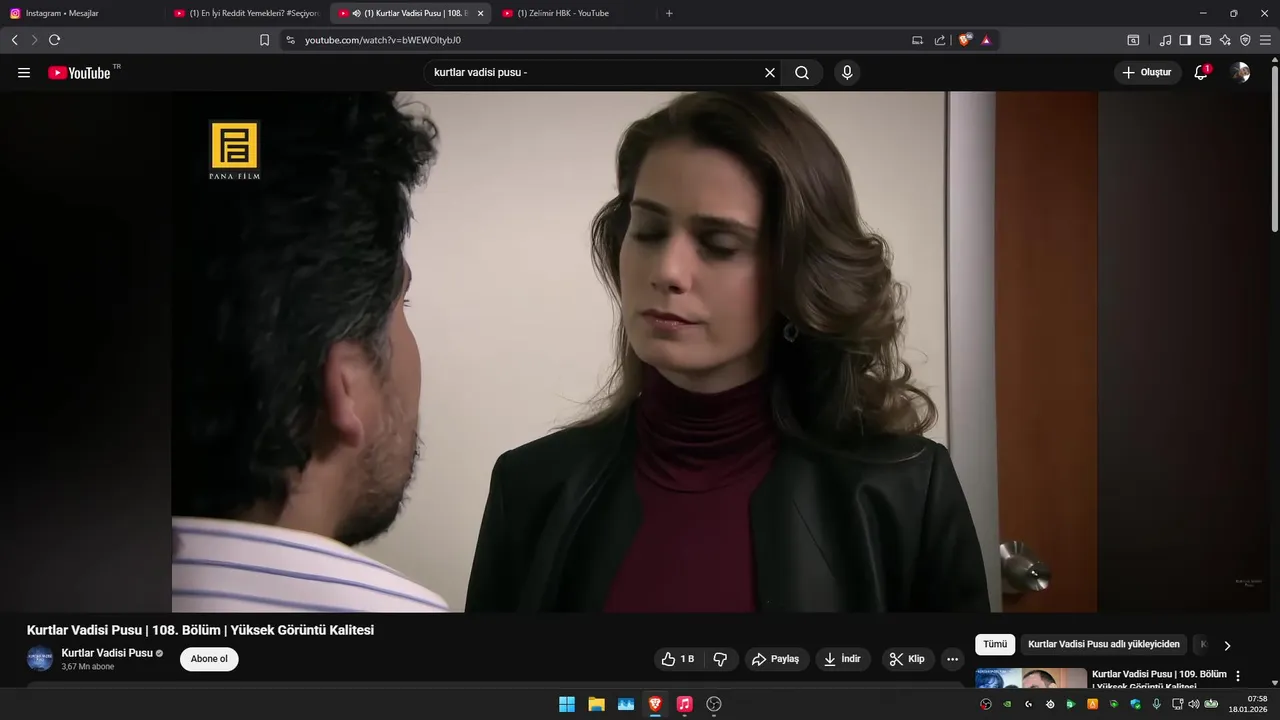Click the video player to pause
This screenshot has height=720, width=1280.
(x=635, y=351)
